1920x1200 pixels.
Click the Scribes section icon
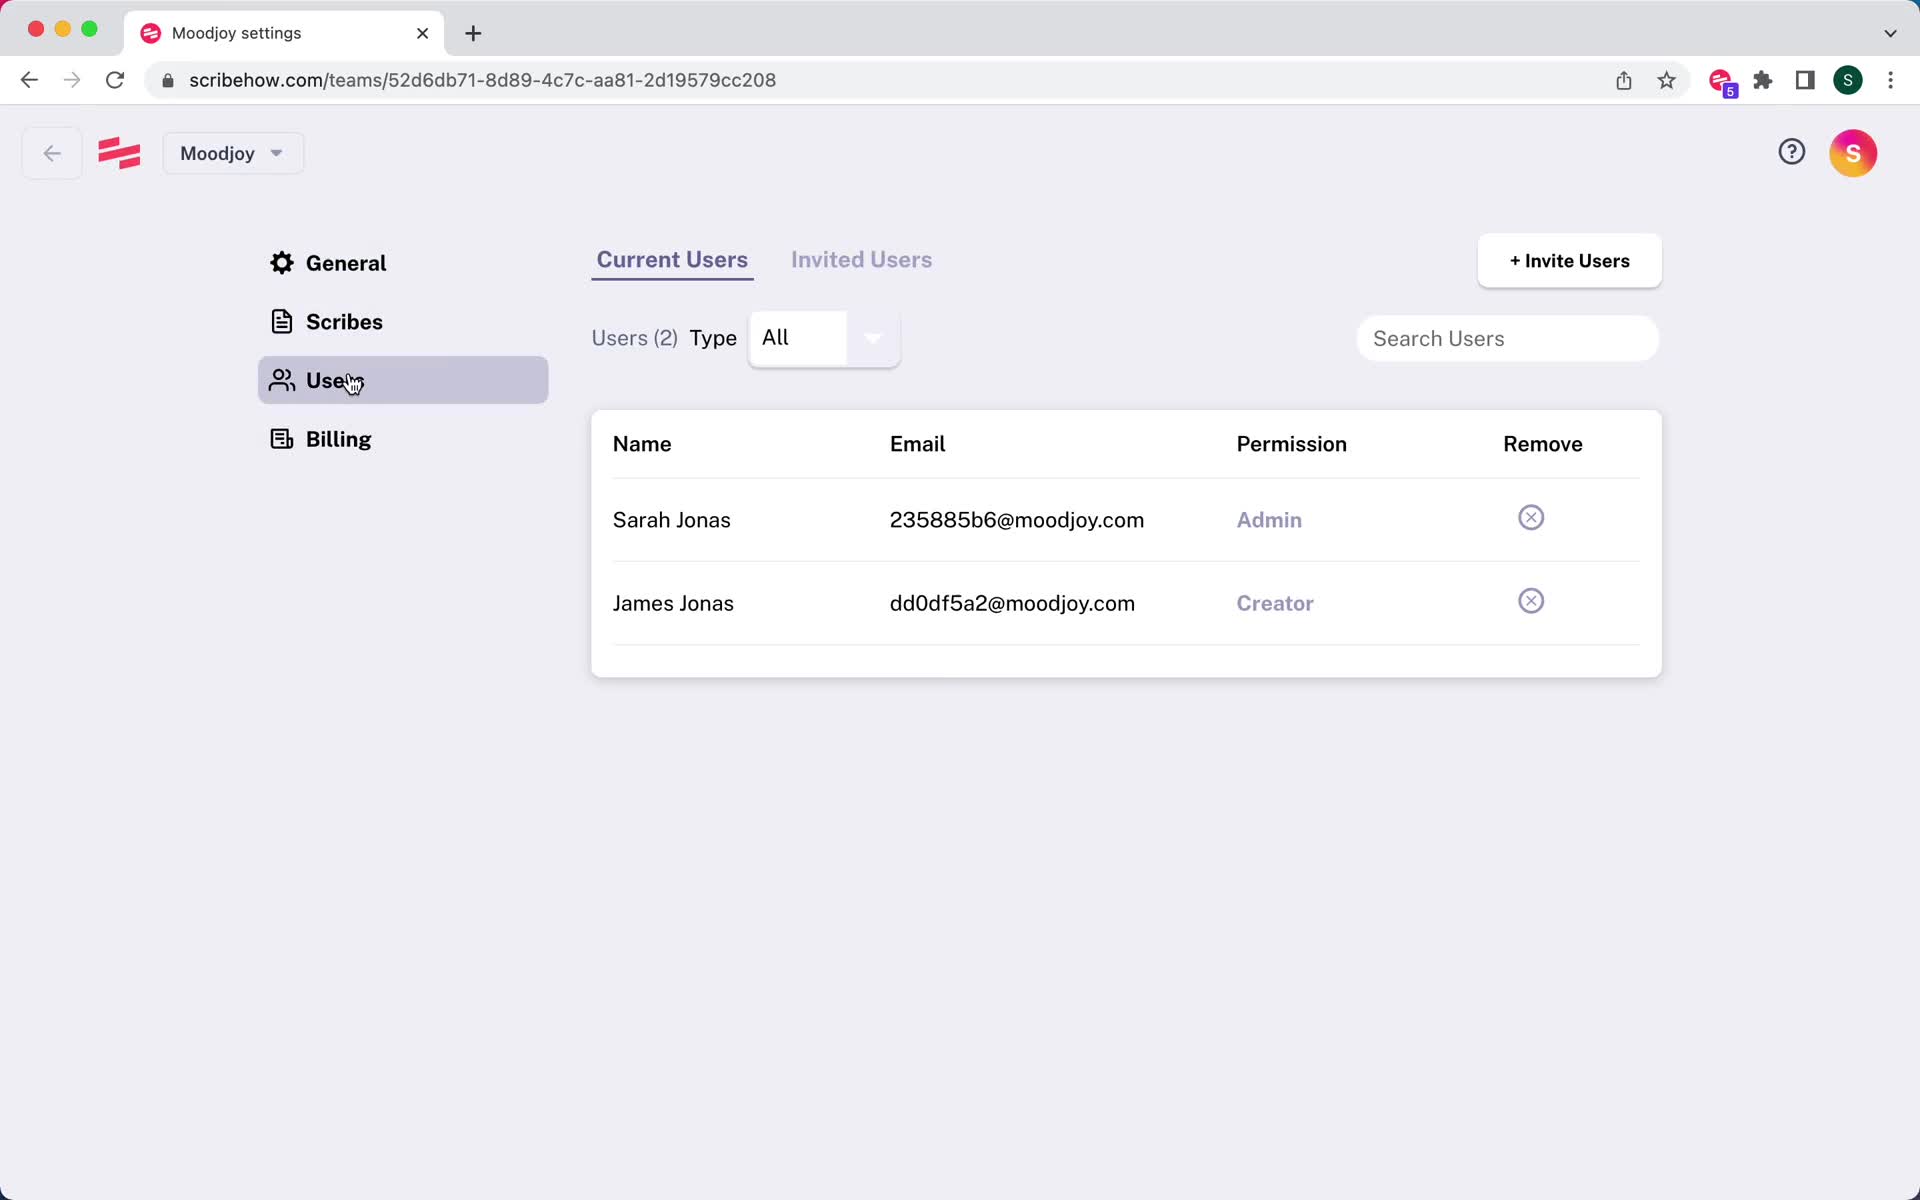coord(283,322)
